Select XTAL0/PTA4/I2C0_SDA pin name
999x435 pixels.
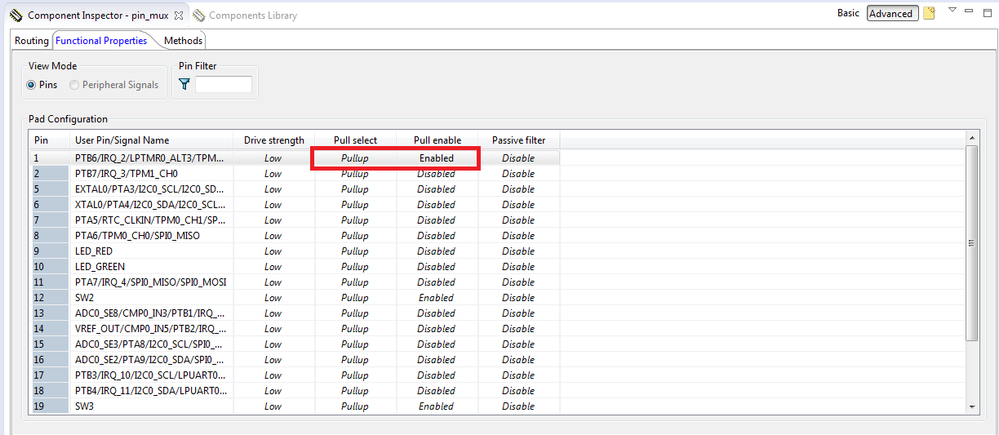click(150, 204)
